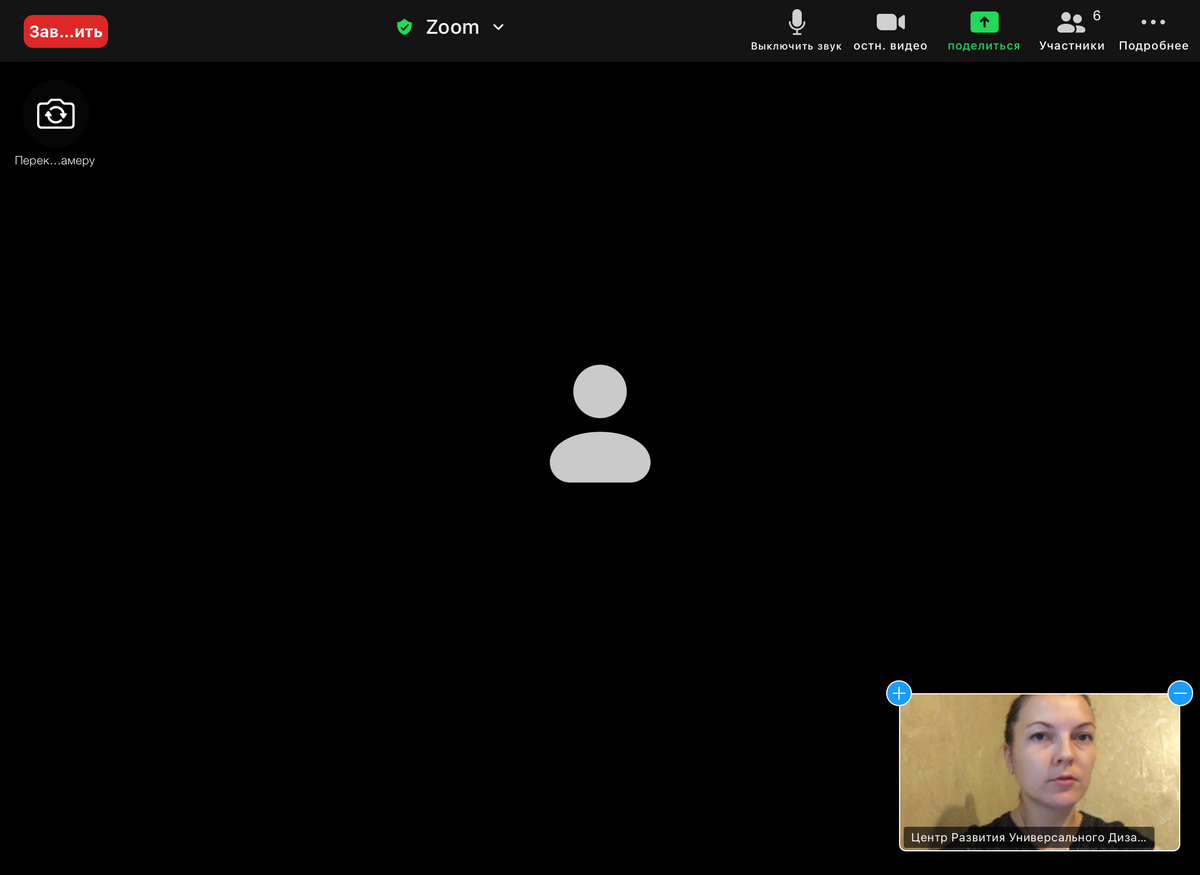
Task: Minimize self-view with blue minus icon
Action: tap(1180, 693)
